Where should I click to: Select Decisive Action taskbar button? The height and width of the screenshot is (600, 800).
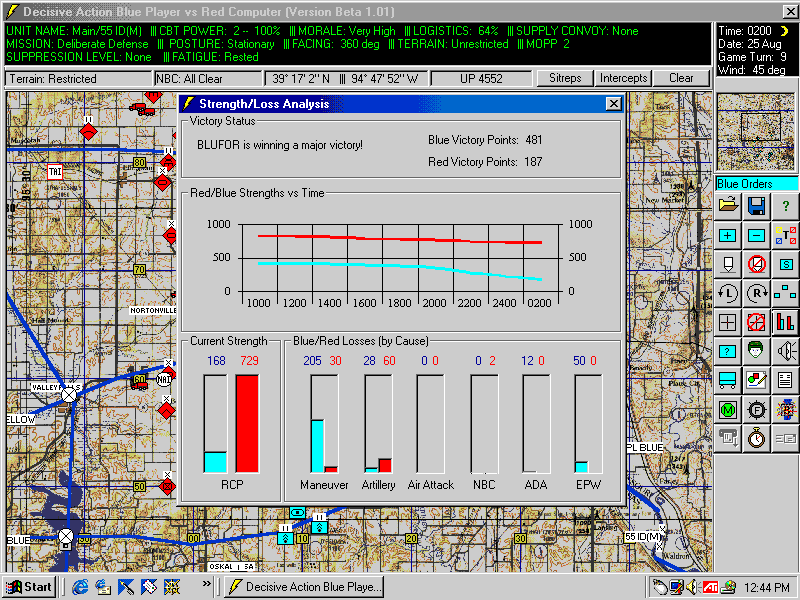[304, 587]
